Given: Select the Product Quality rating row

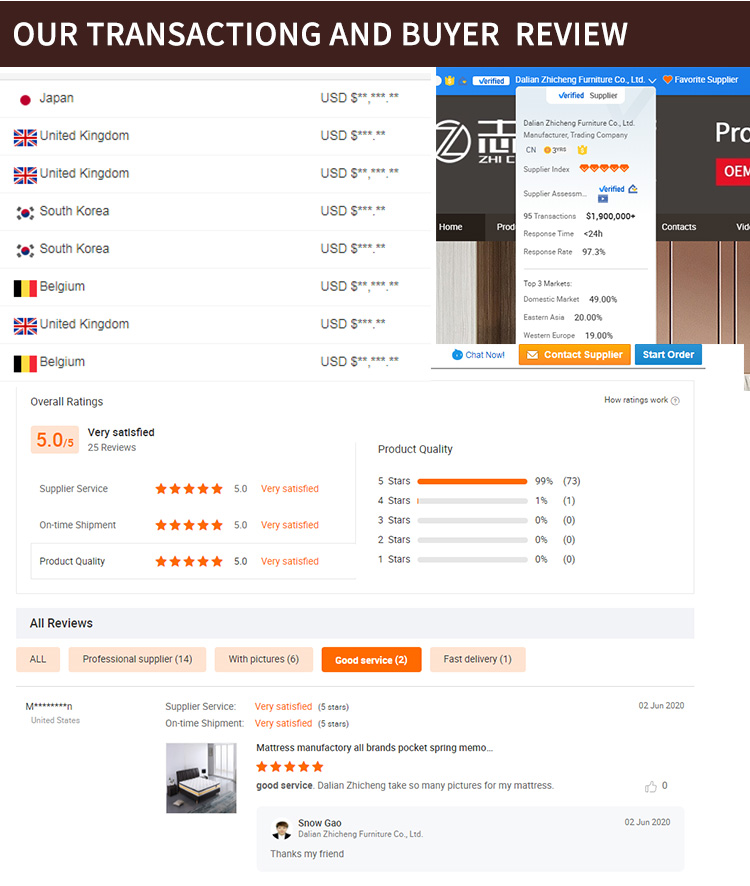Looking at the screenshot, I should pos(193,562).
